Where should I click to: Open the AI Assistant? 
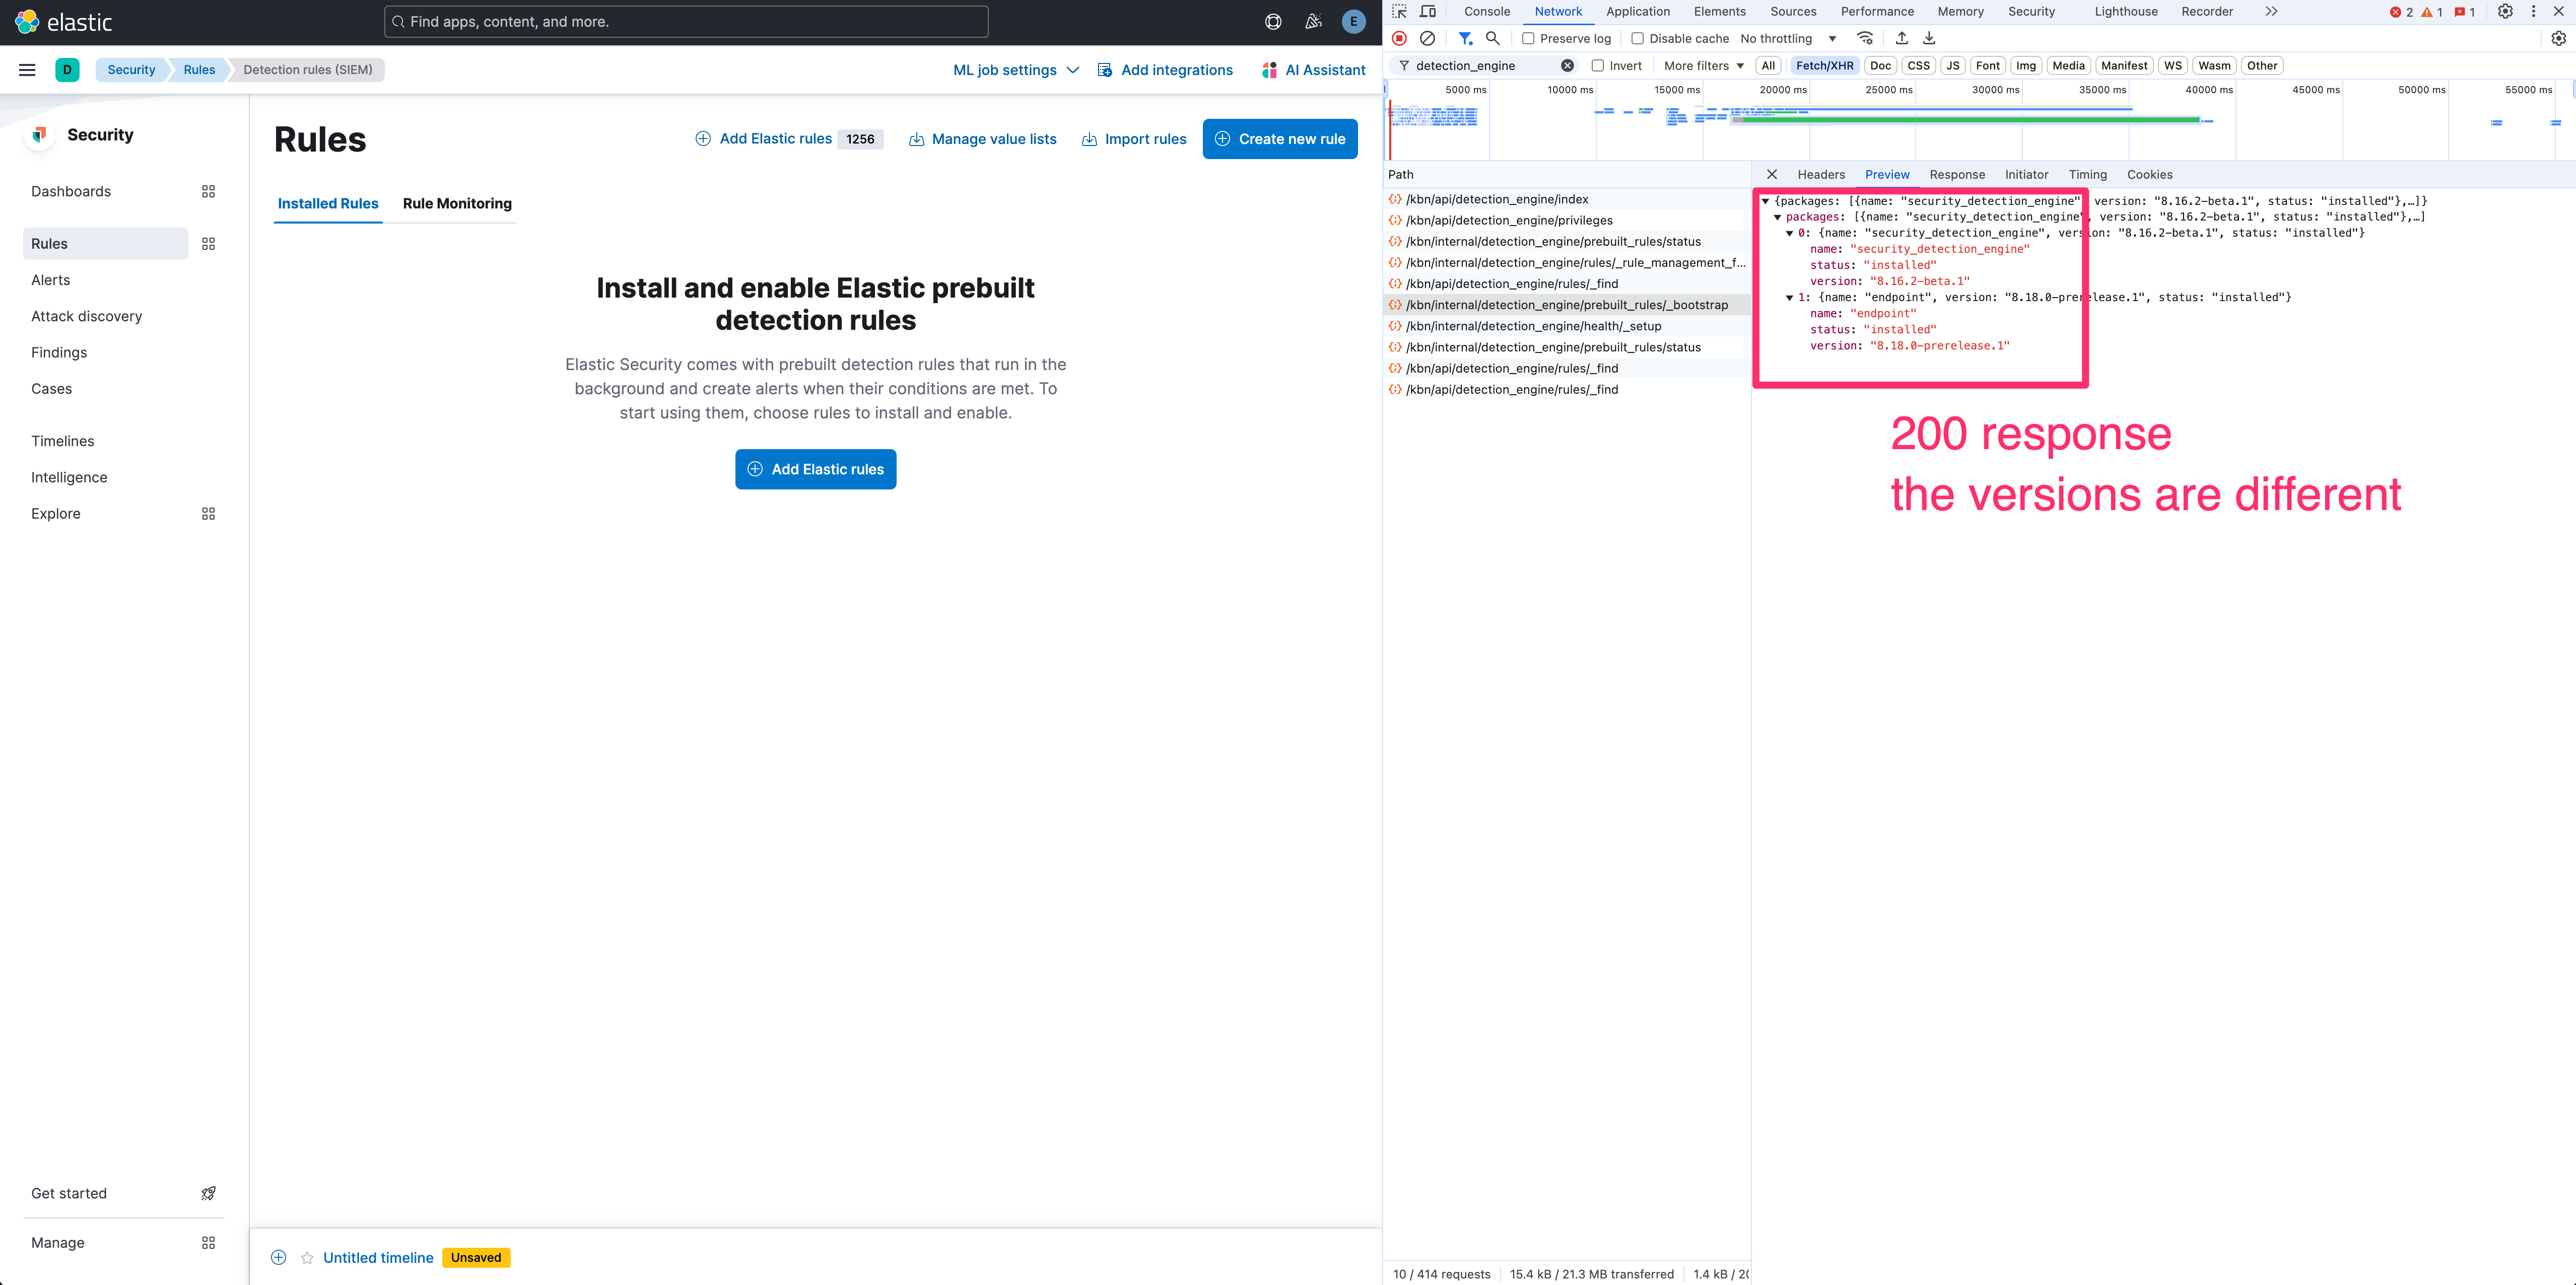tap(1313, 70)
